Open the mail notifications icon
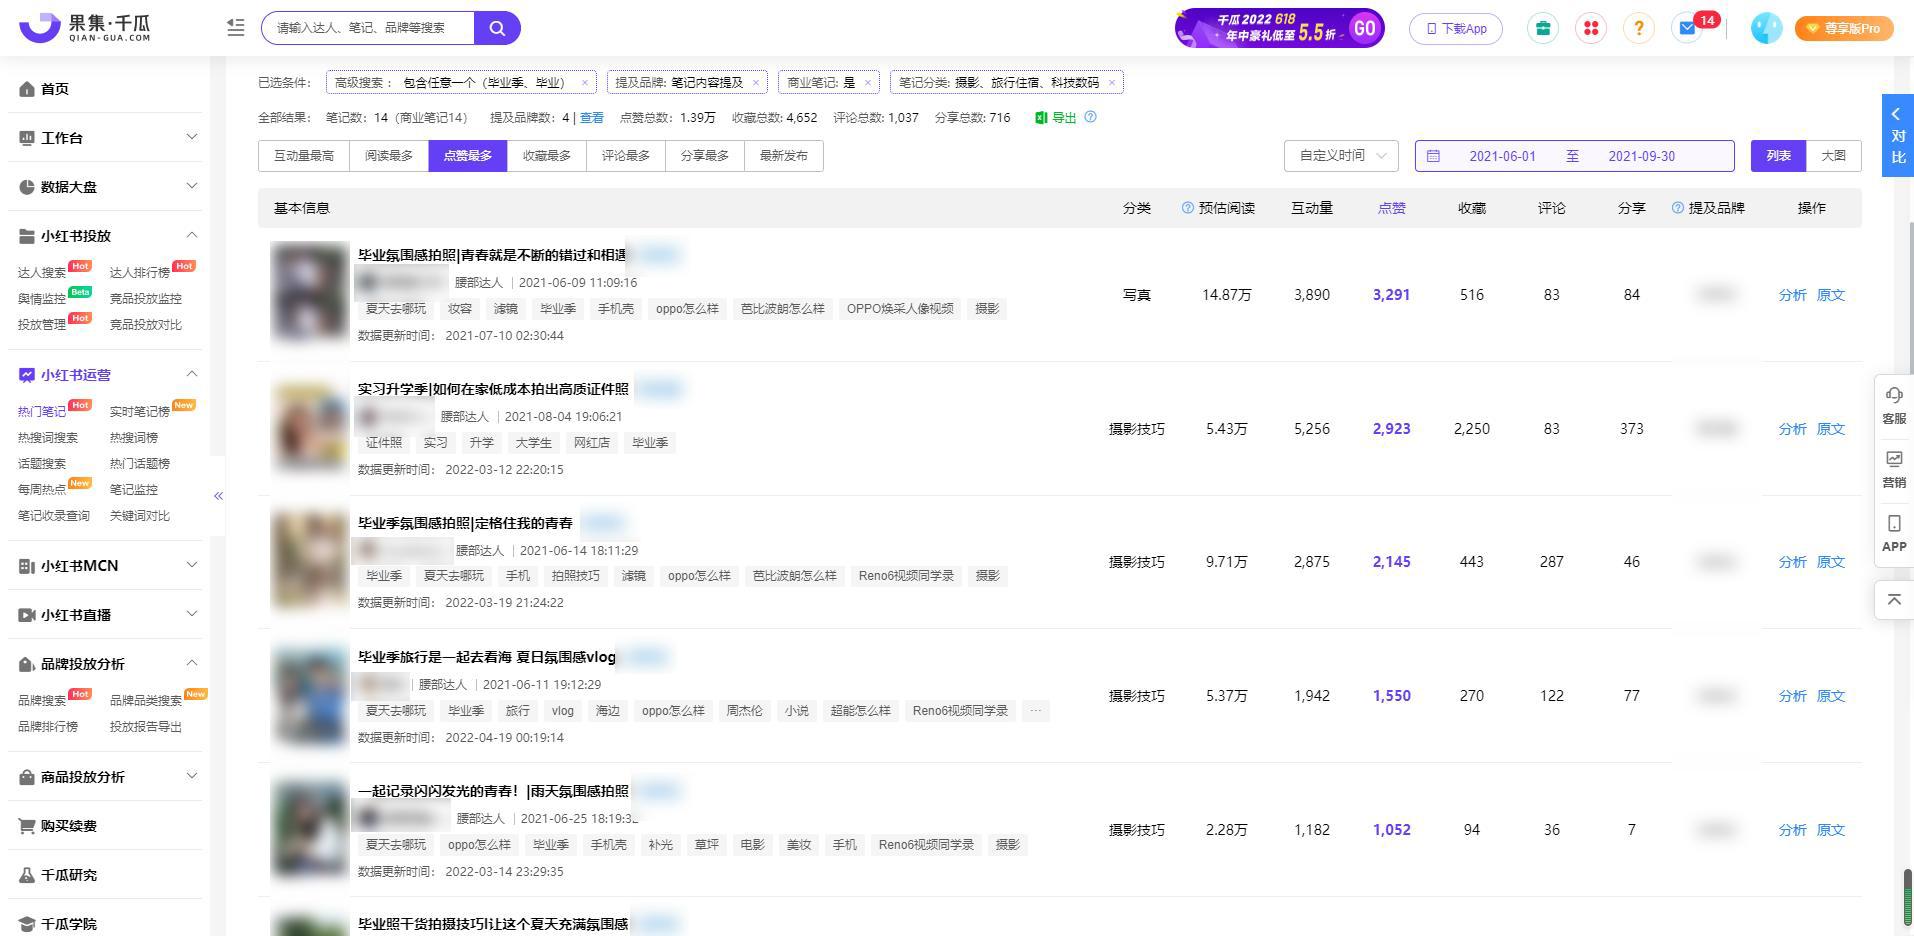Image resolution: width=1914 pixels, height=936 pixels. pyautogui.click(x=1687, y=28)
